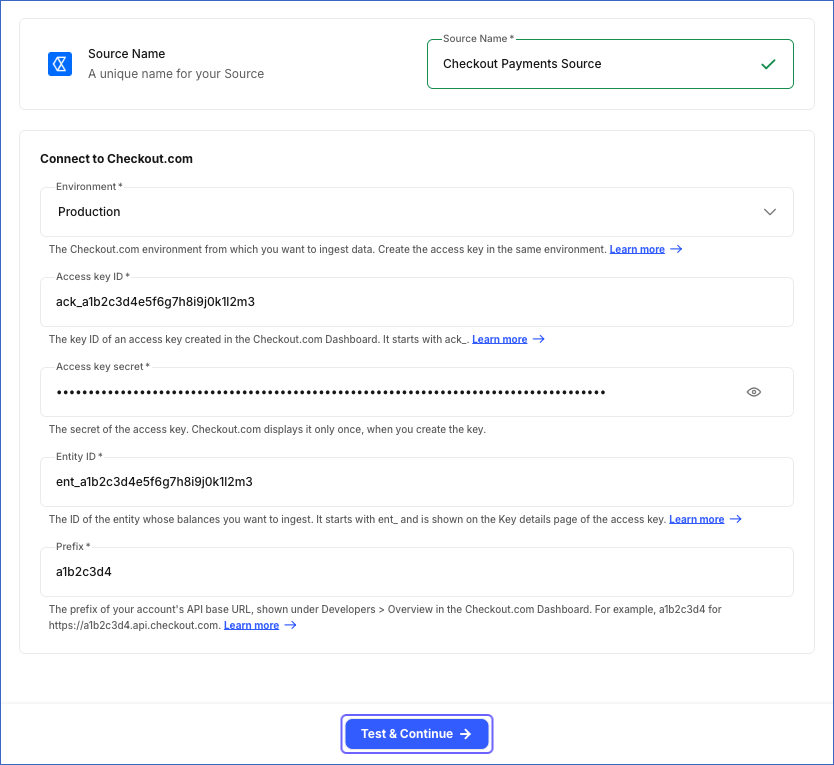The image size is (834, 765).
Task: Open the Production environment selector
Action: coord(417,212)
